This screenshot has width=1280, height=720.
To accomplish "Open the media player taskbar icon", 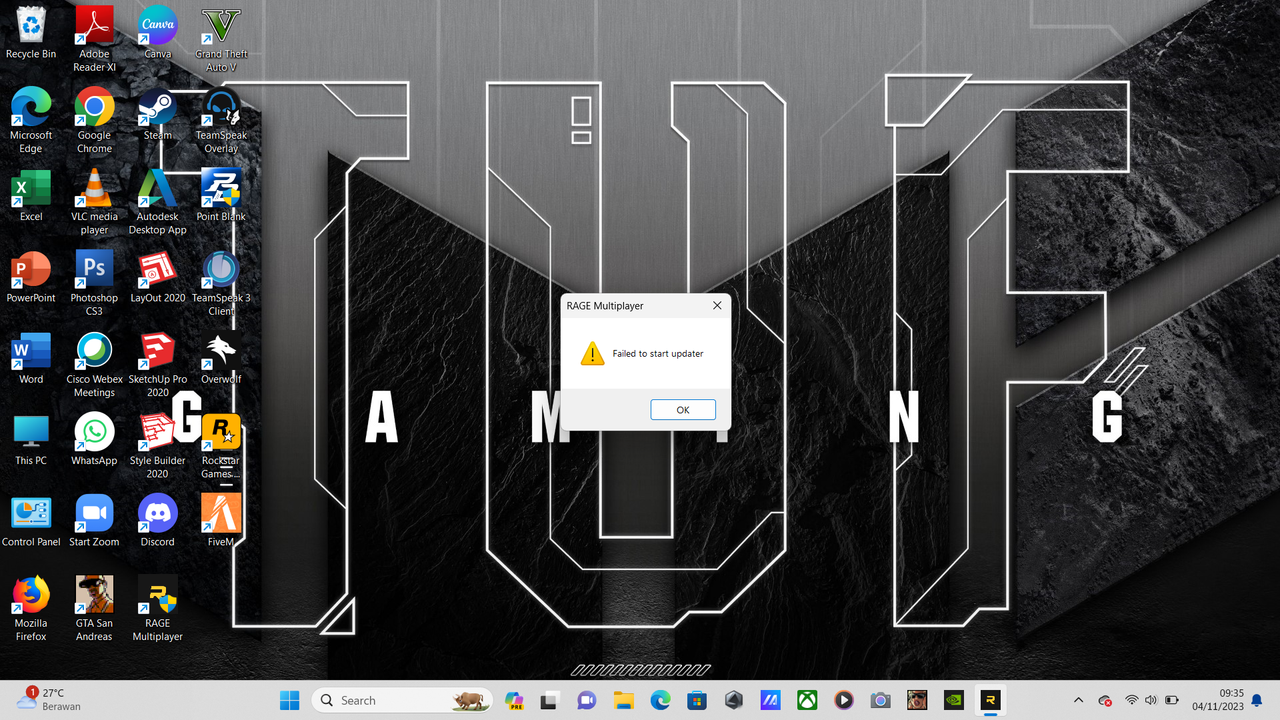I will pyautogui.click(x=843, y=701).
